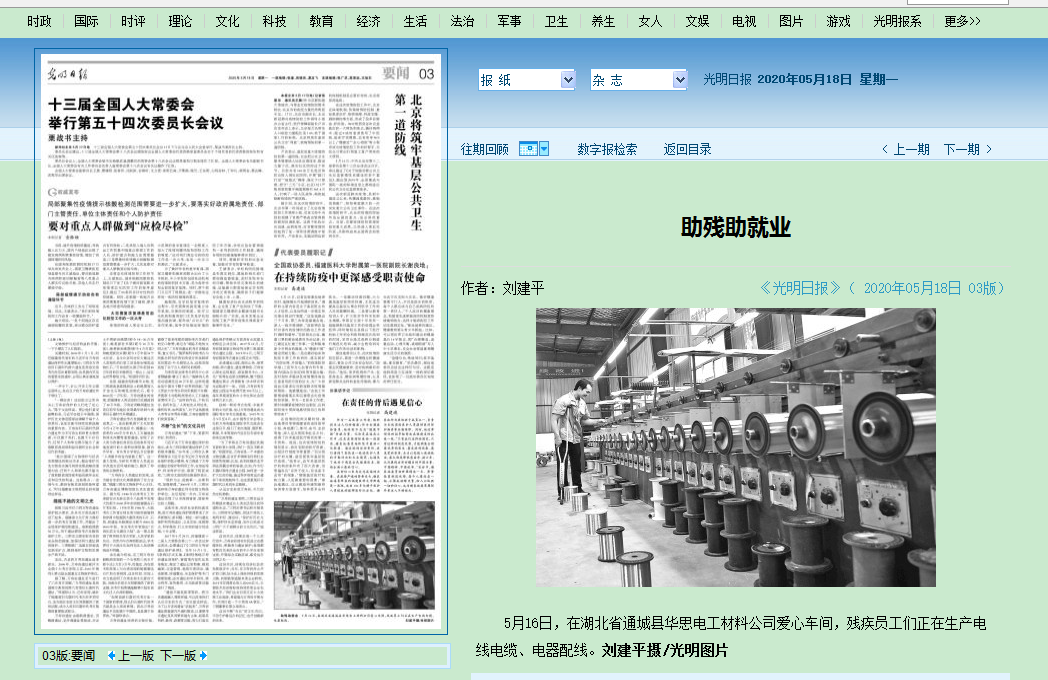This screenshot has width=1048, height=680.
Task: Open the calendar icon beside 往期回顾
Action: [528, 149]
